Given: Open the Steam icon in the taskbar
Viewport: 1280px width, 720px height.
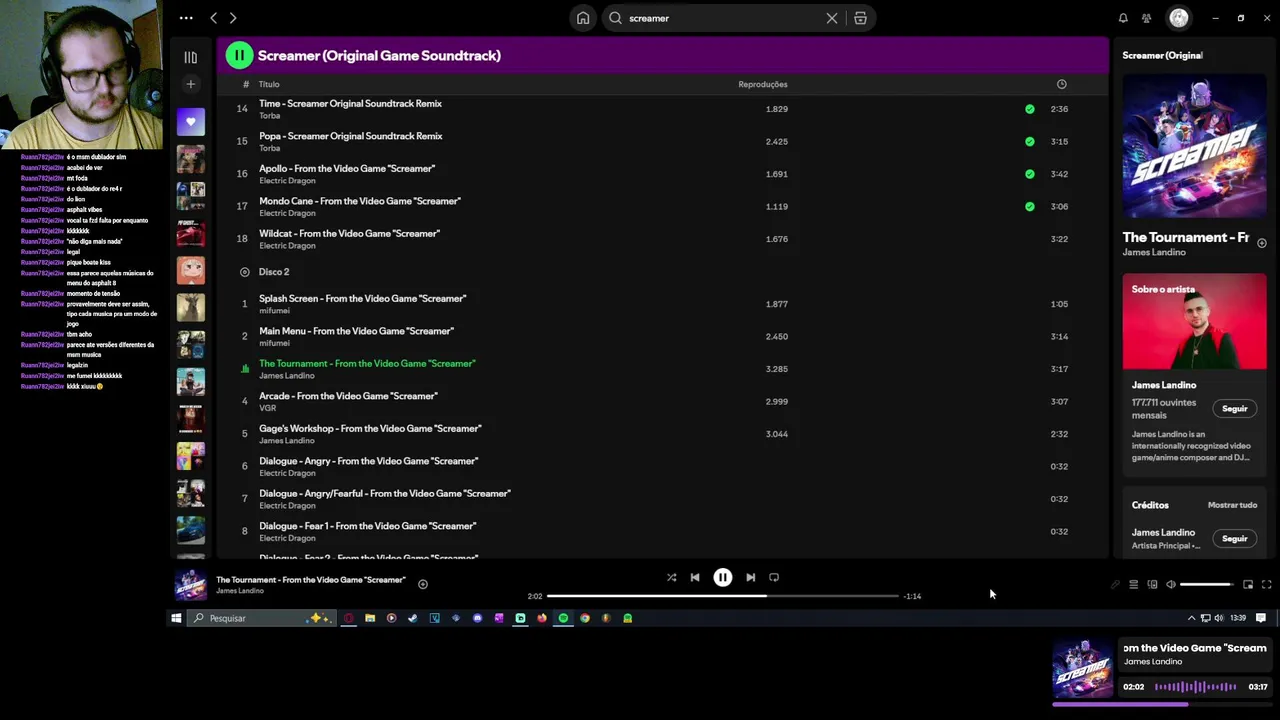Looking at the screenshot, I should coord(412,618).
